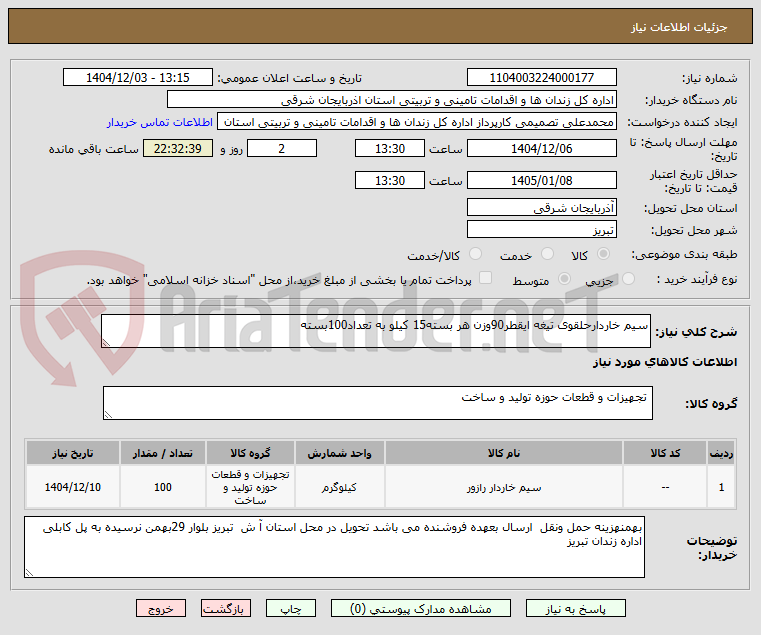Click the چاپ print button

[291, 608]
